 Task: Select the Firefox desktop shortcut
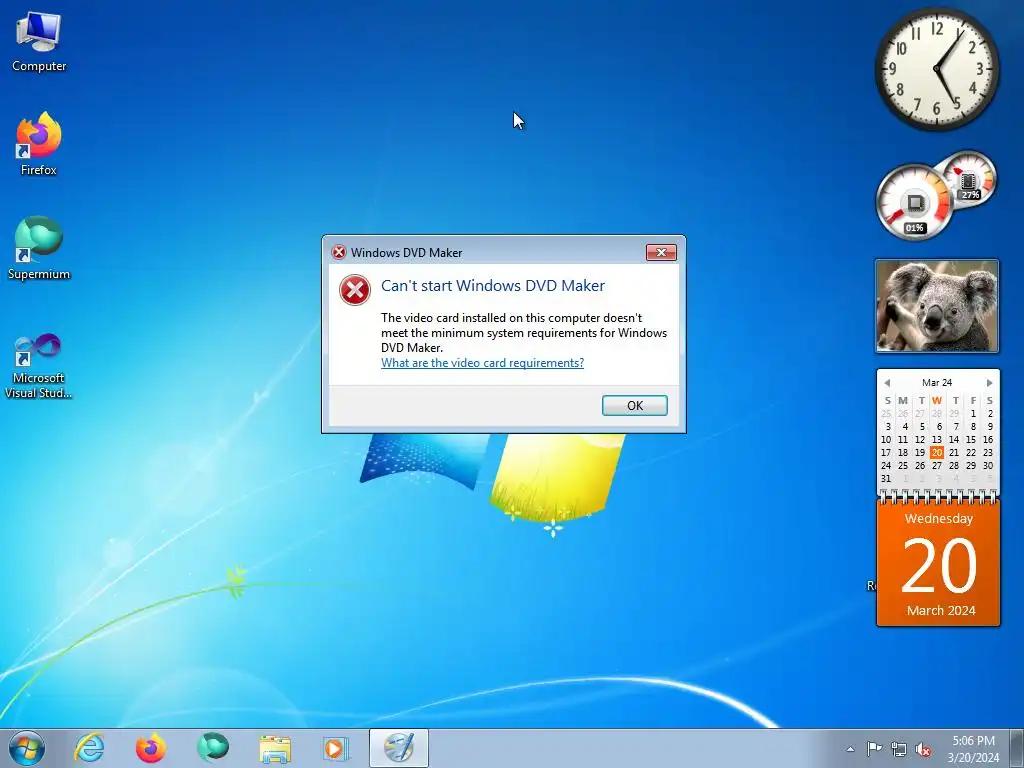click(39, 144)
